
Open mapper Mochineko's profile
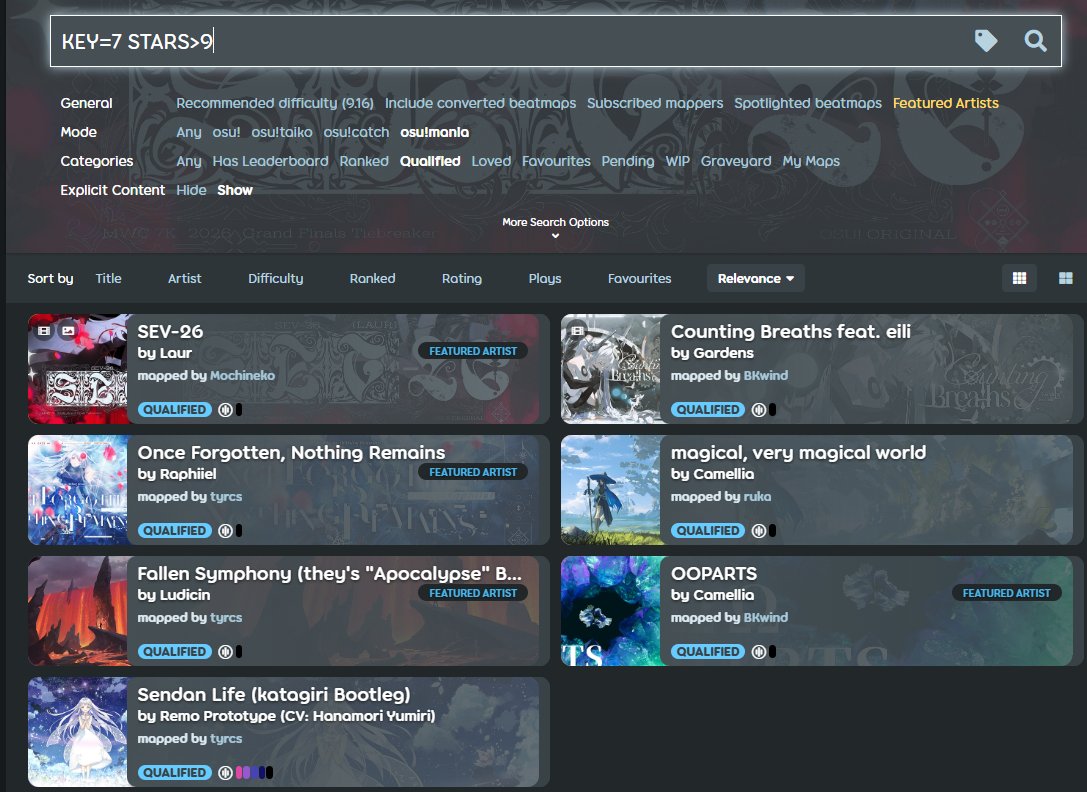(x=243, y=375)
